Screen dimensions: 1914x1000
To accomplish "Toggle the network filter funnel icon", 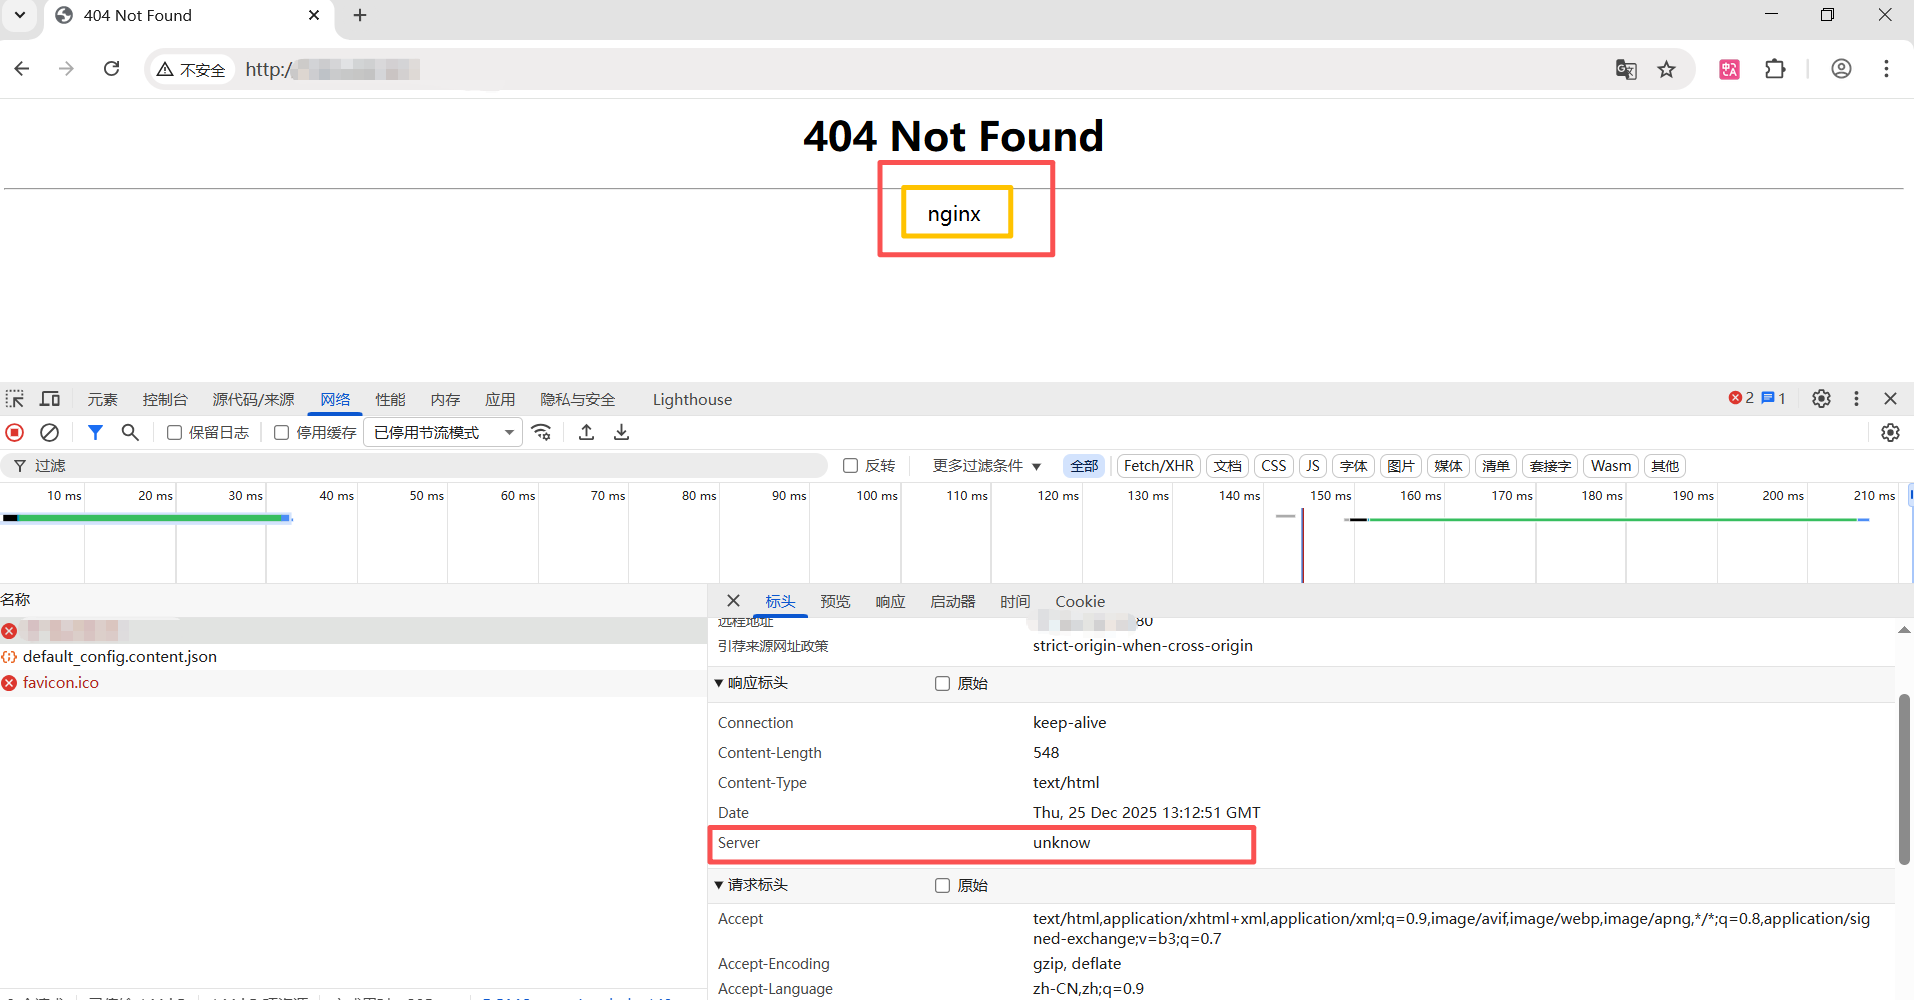I will (95, 433).
